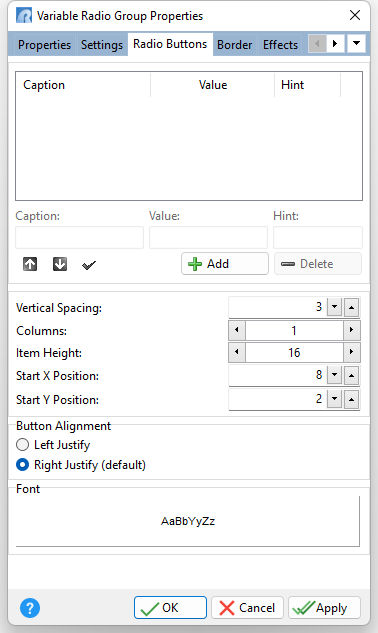Switch to the Settings tab

click(x=102, y=44)
